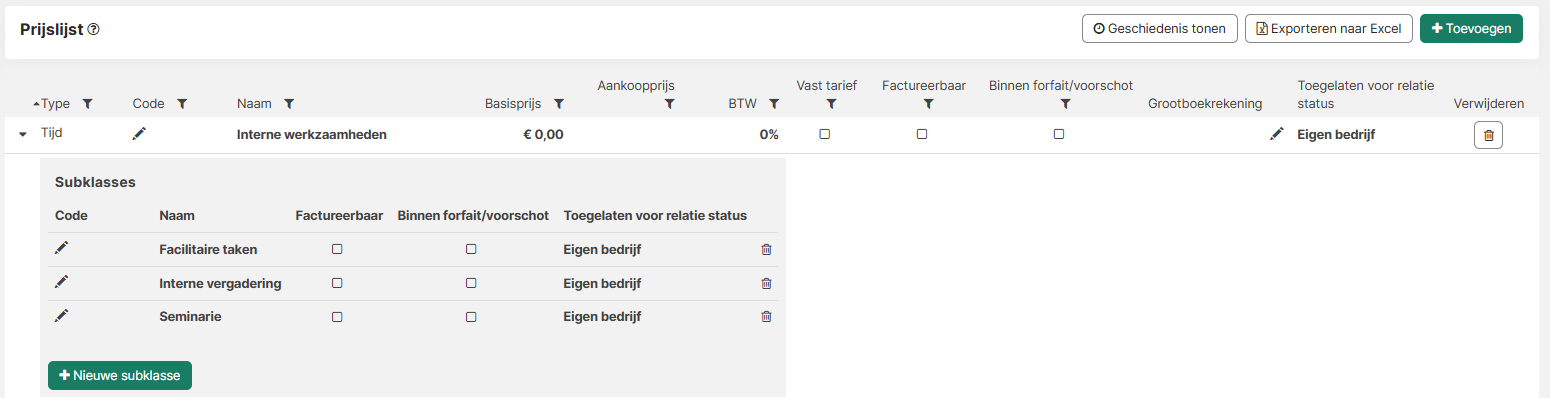Filter the Naam column
The height and width of the screenshot is (398, 1550).
(x=289, y=103)
